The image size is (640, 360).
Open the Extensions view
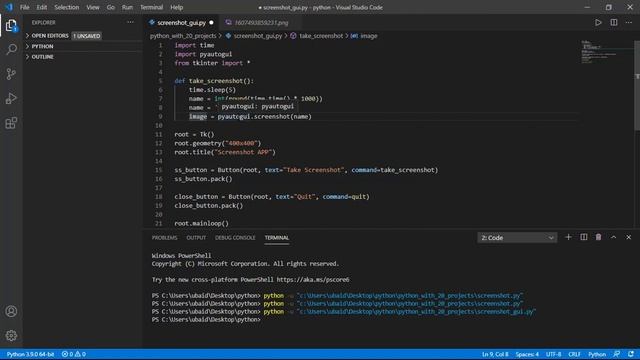coord(11,123)
